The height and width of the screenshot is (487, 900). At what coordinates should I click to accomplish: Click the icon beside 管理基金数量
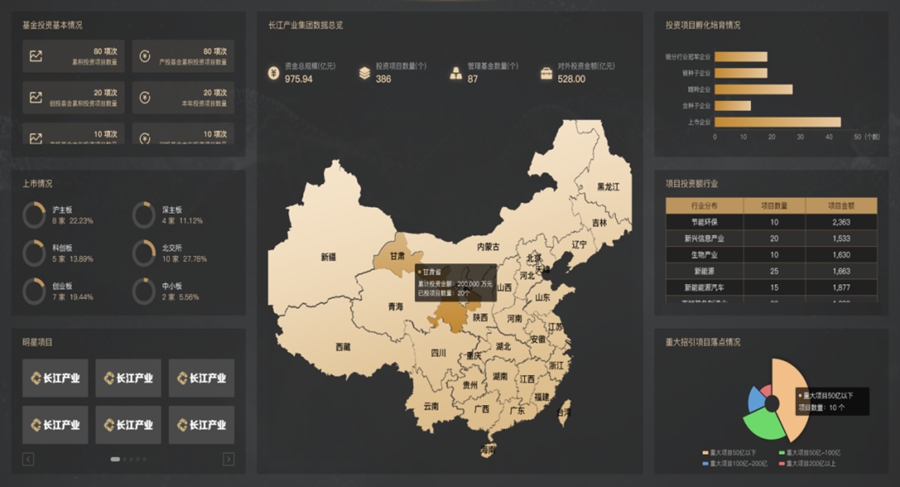click(456, 73)
